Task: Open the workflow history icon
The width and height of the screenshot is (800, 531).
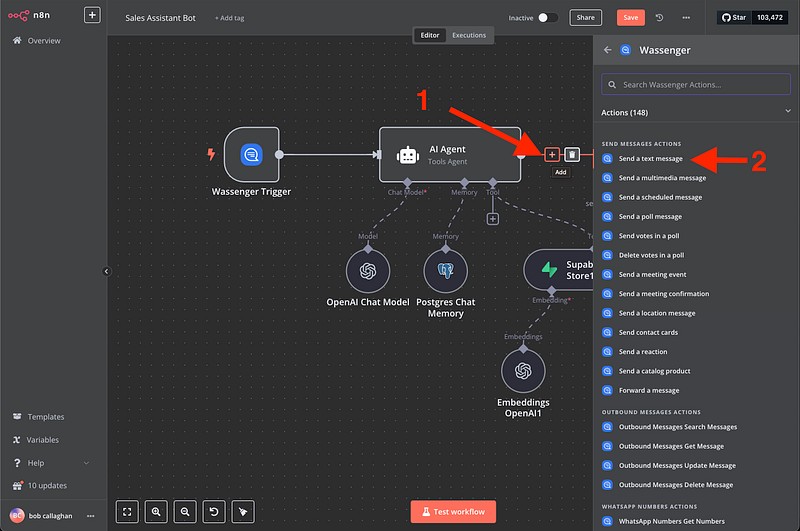Action: pyautogui.click(x=659, y=18)
